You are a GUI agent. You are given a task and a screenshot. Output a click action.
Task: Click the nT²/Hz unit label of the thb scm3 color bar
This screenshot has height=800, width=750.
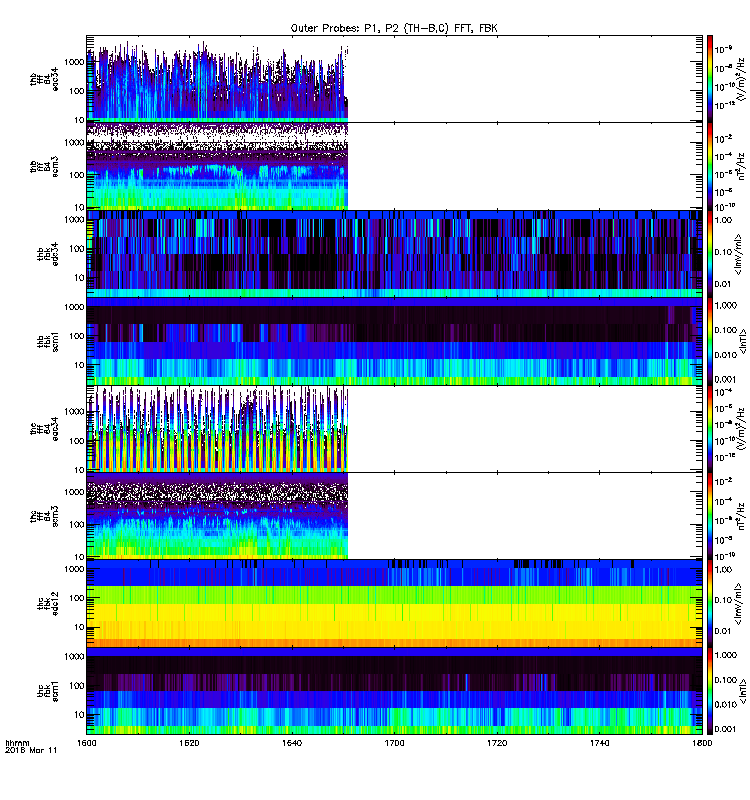point(742,166)
